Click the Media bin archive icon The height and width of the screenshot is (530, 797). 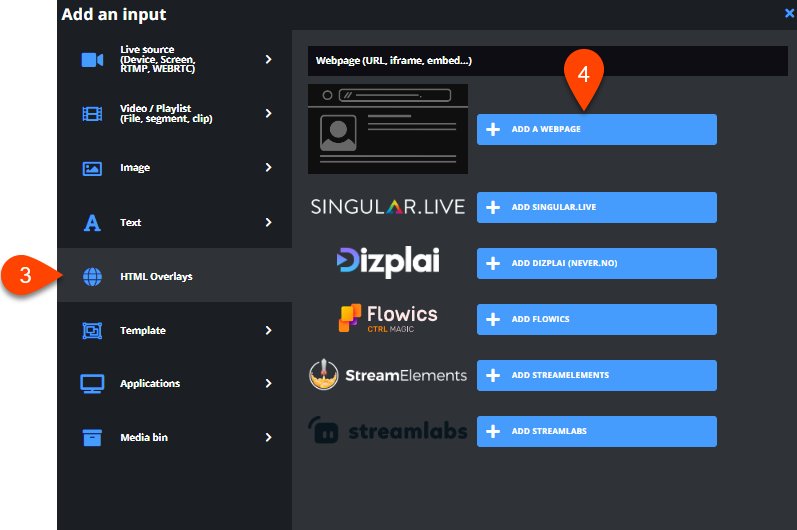pos(92,438)
